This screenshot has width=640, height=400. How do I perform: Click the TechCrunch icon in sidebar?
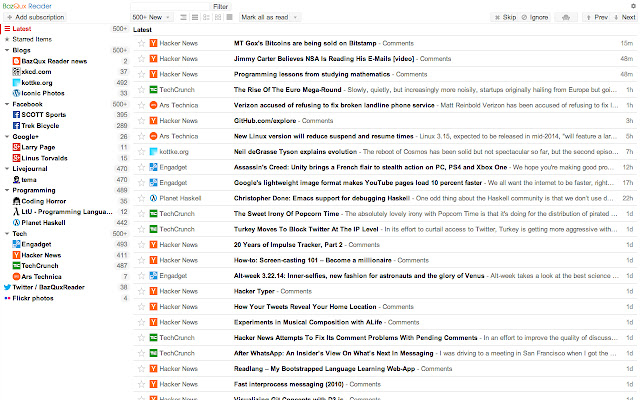point(16,266)
